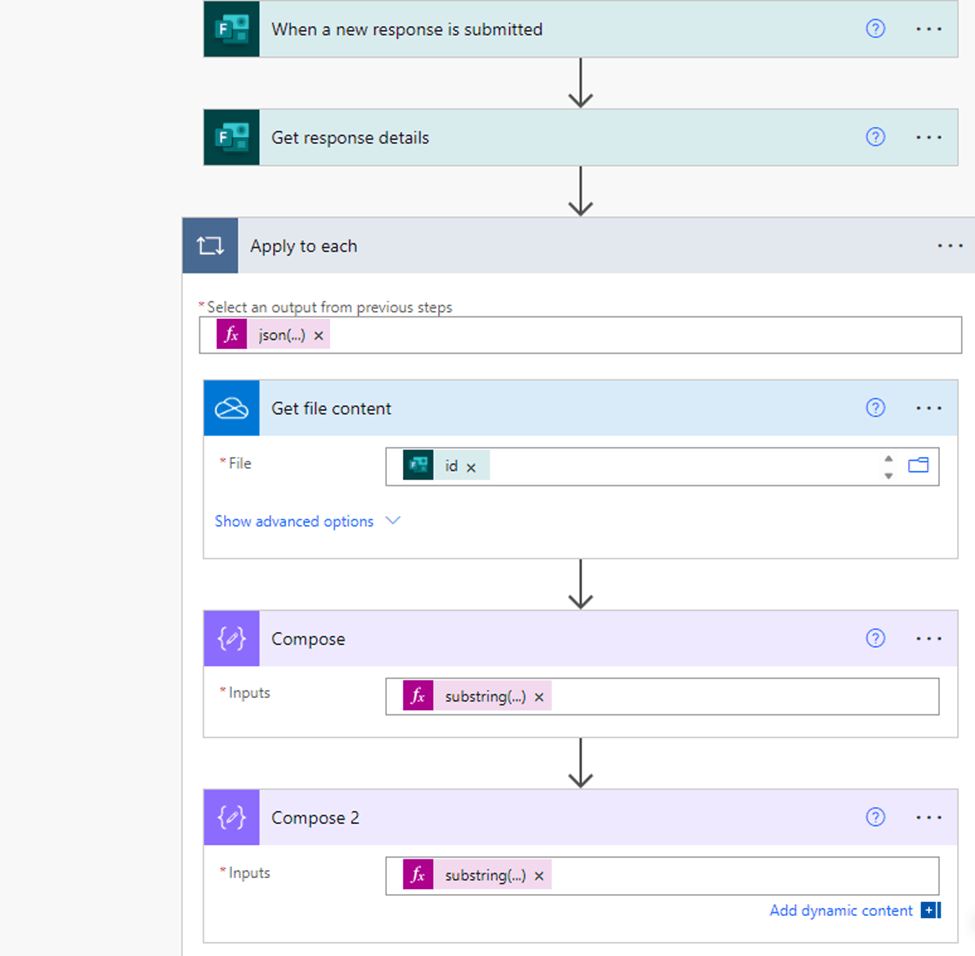Expand the 'Get response details' action

coord(581,137)
